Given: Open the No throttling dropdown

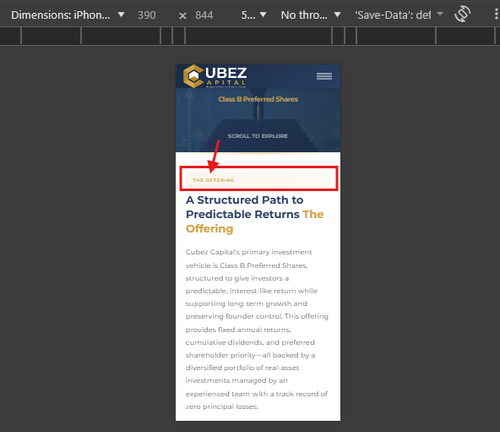Looking at the screenshot, I should [x=311, y=15].
